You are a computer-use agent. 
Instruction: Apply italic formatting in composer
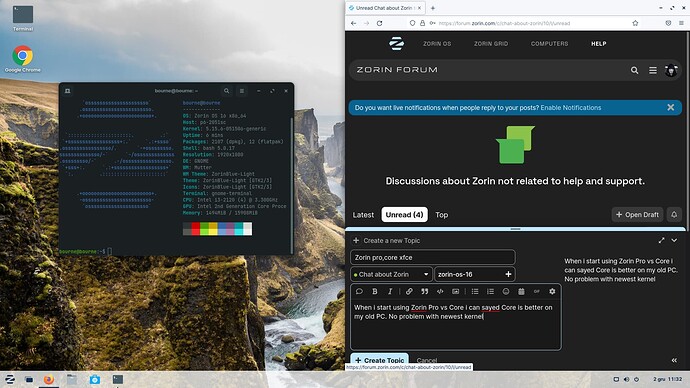390,291
